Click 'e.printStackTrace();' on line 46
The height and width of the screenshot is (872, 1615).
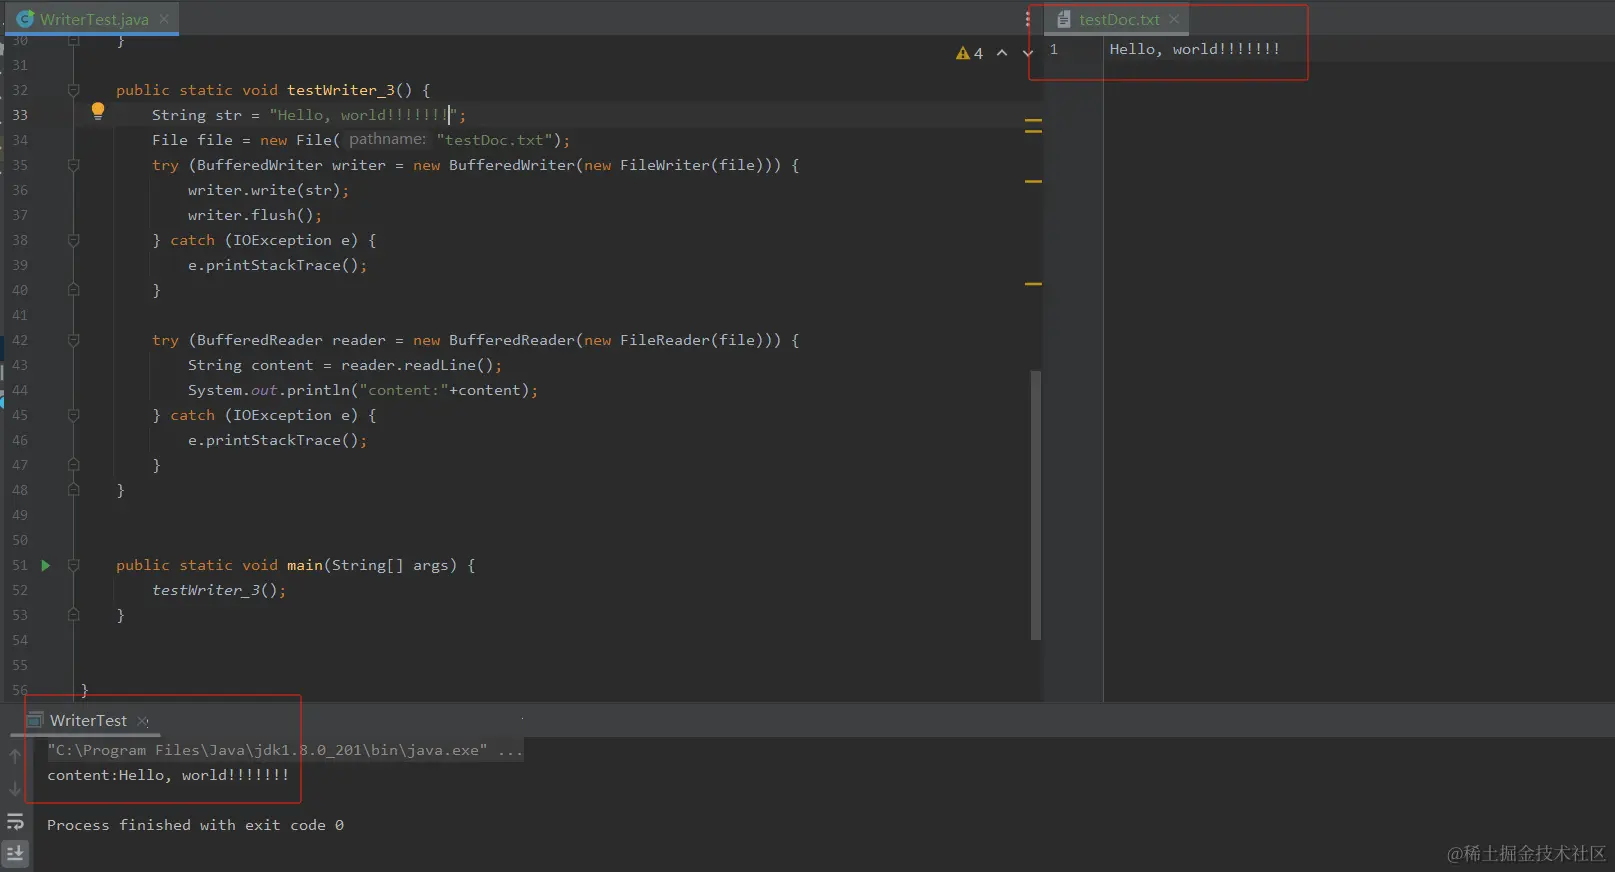click(277, 440)
